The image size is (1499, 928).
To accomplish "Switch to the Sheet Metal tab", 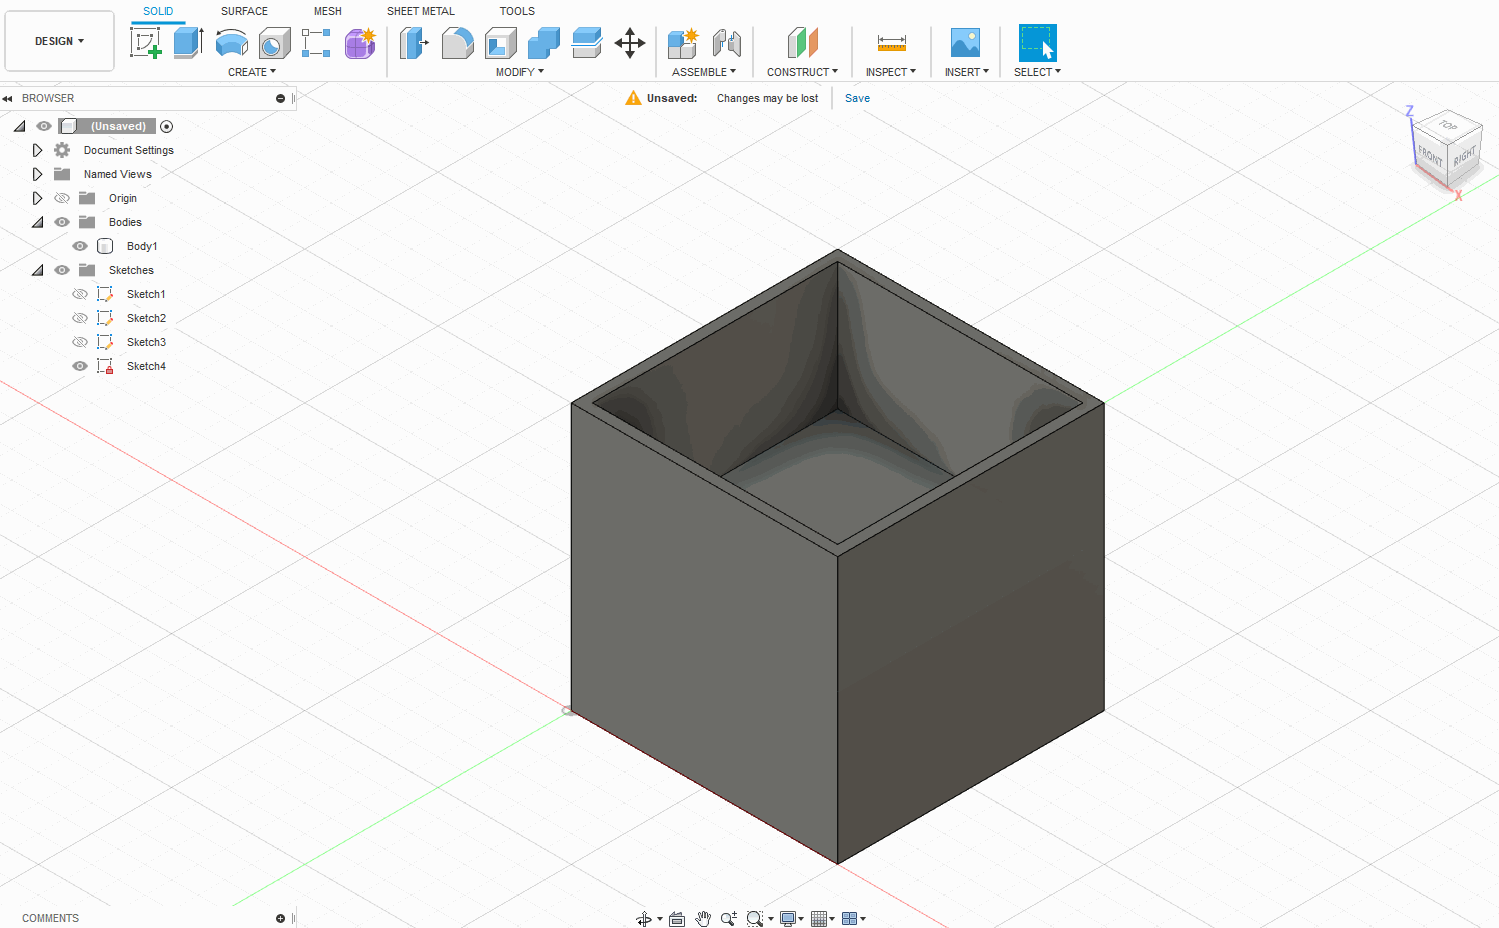I will (x=420, y=11).
